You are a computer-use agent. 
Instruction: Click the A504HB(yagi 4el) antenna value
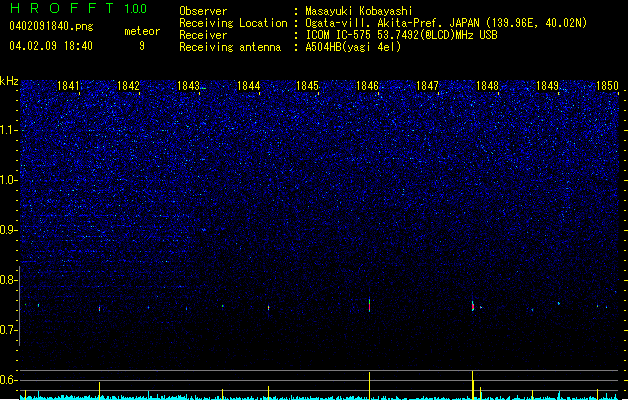[x=353, y=47]
